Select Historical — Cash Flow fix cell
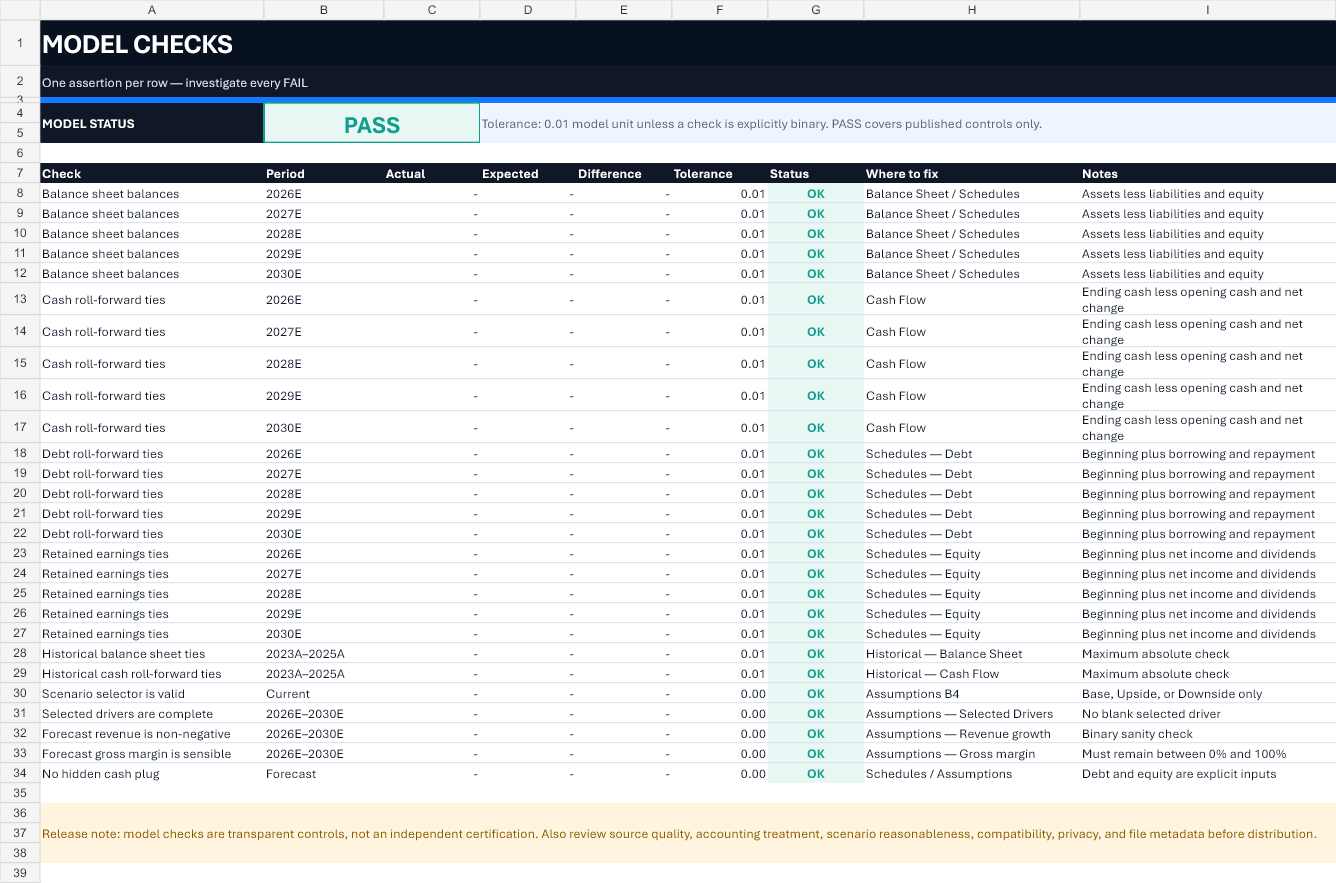The width and height of the screenshot is (1336, 883). pyautogui.click(x=972, y=673)
